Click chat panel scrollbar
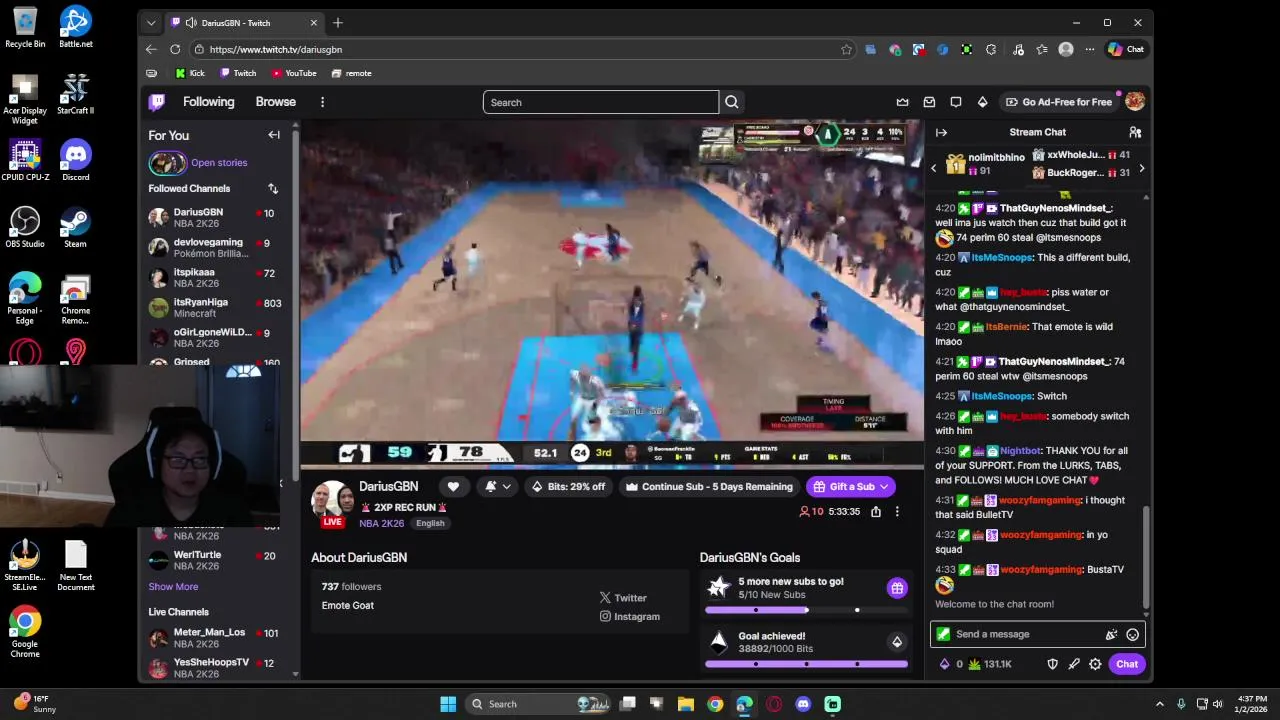 click(x=1146, y=557)
